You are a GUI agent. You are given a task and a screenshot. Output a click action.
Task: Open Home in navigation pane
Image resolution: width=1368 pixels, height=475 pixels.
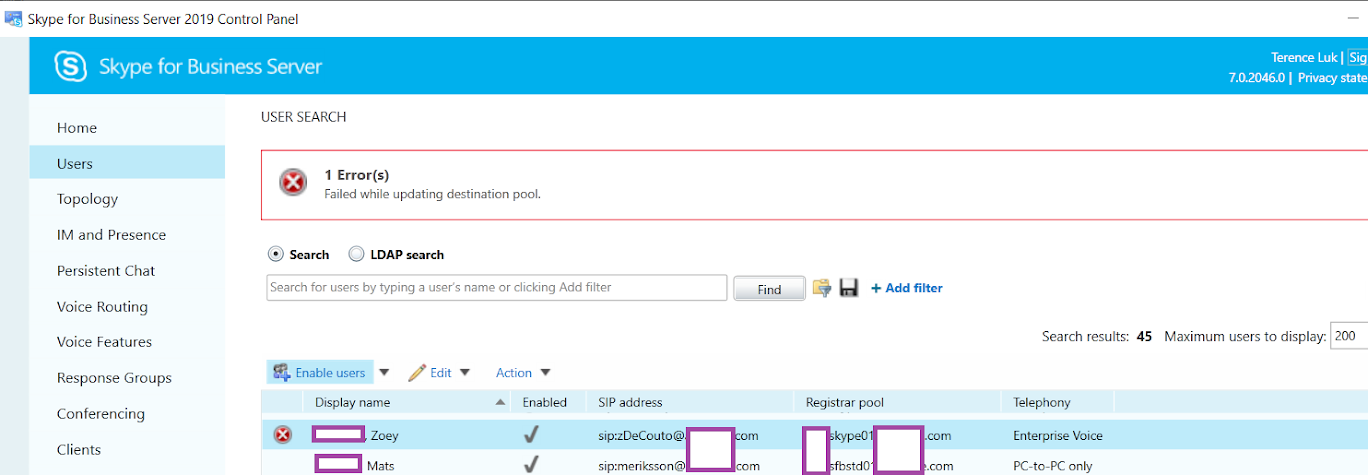click(x=77, y=128)
